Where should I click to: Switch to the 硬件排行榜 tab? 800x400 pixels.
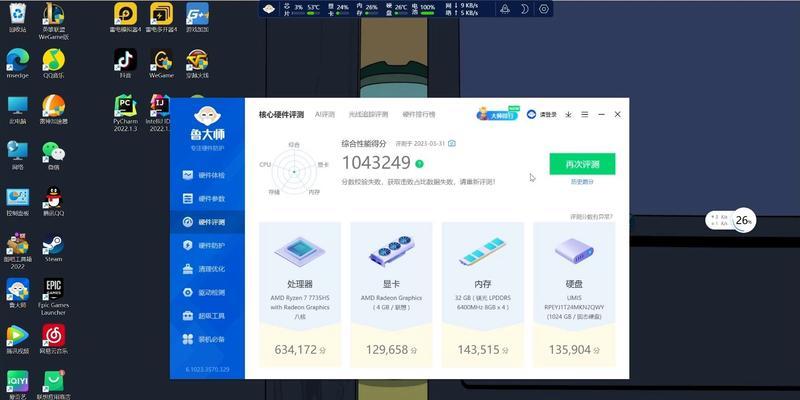coord(419,115)
